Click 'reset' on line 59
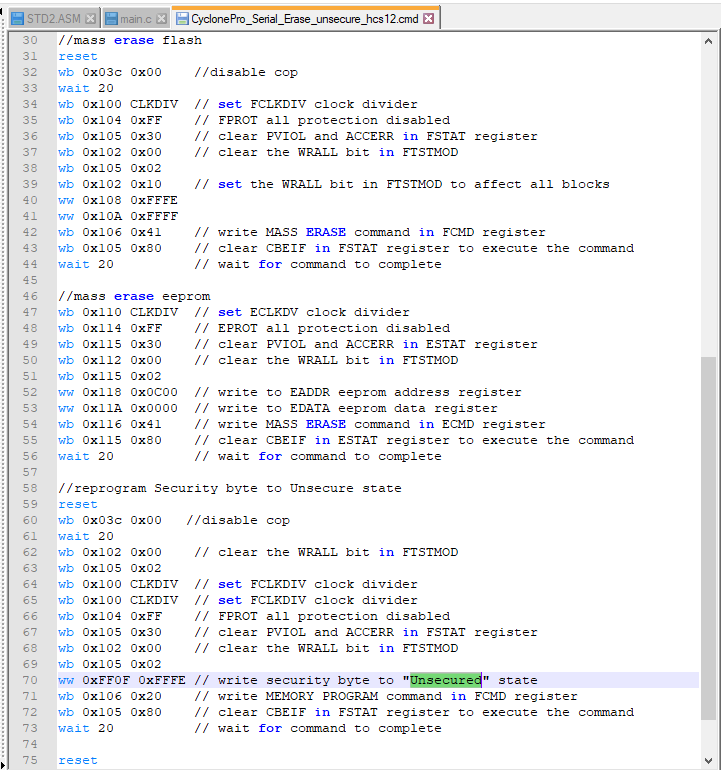This screenshot has height=770, width=721. coord(78,504)
